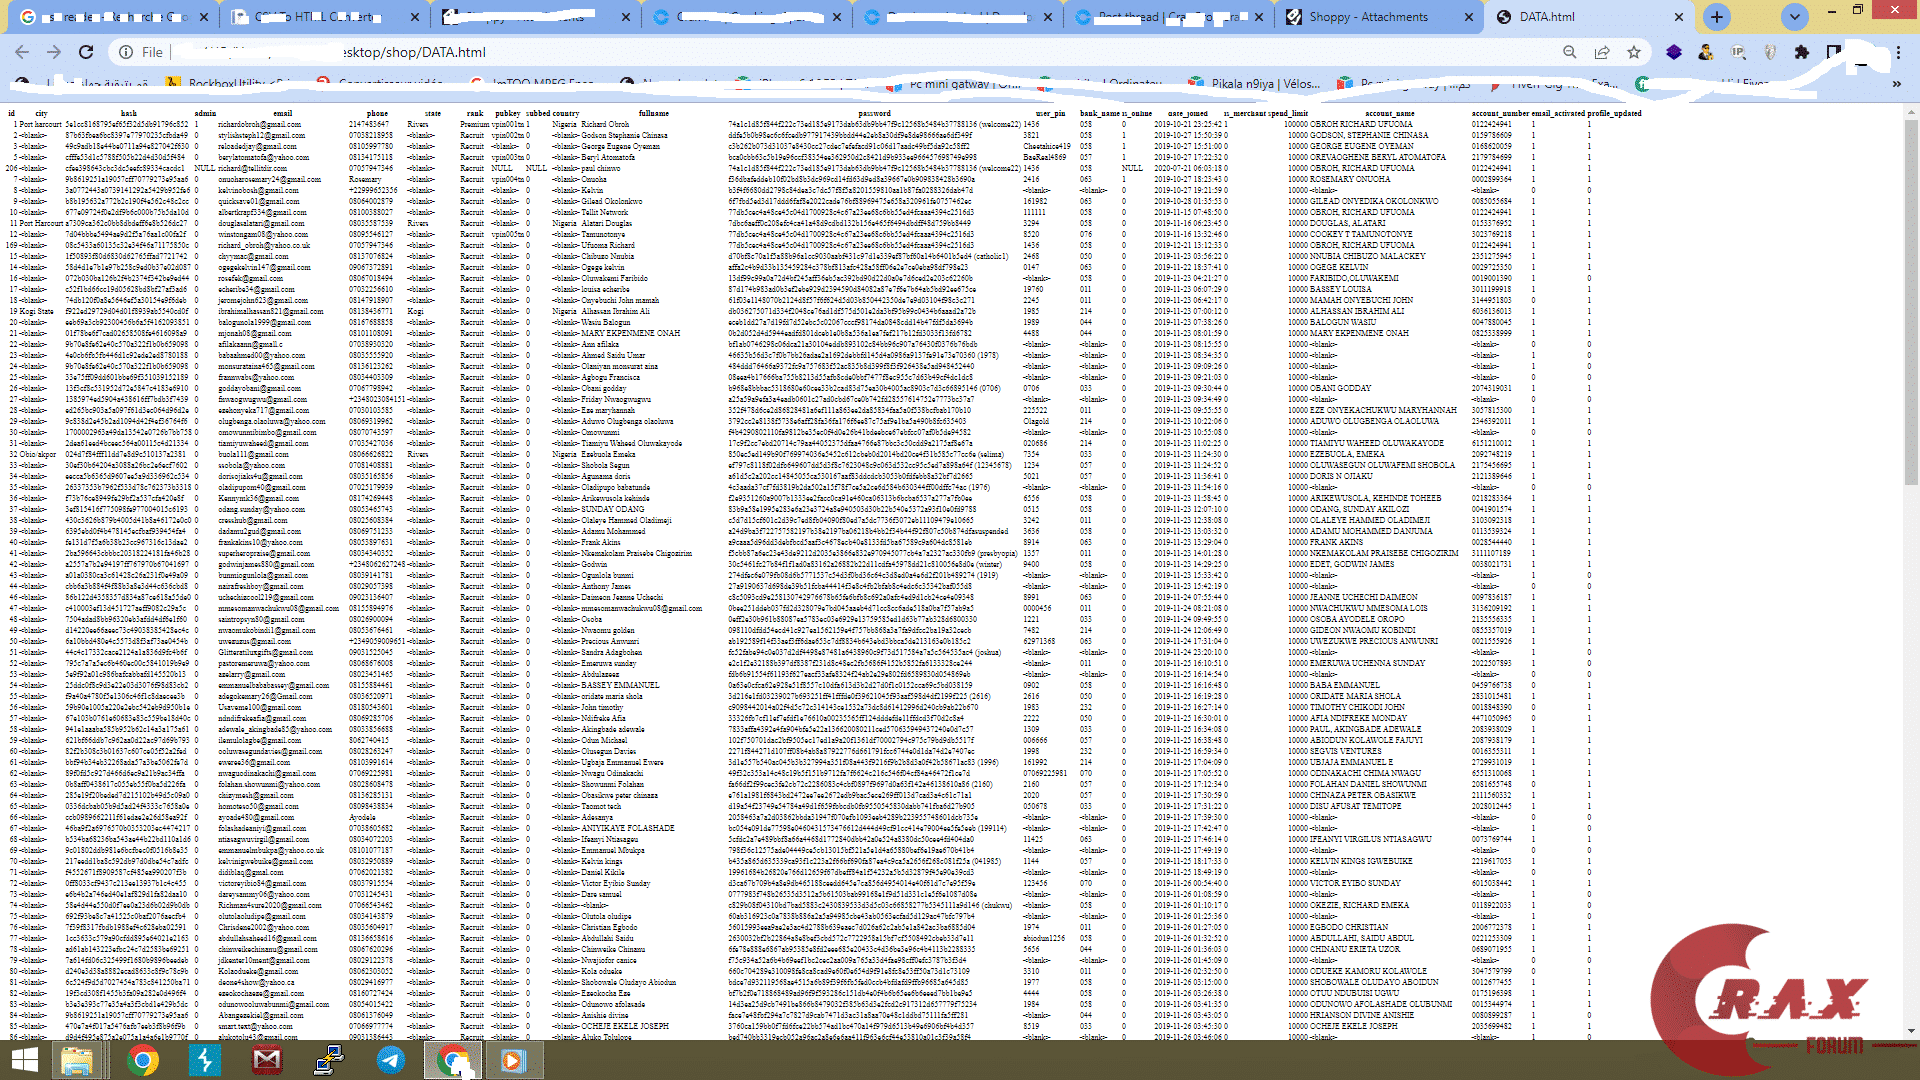
Task: Open the Extensions puzzle piece menu
Action: click(1802, 52)
